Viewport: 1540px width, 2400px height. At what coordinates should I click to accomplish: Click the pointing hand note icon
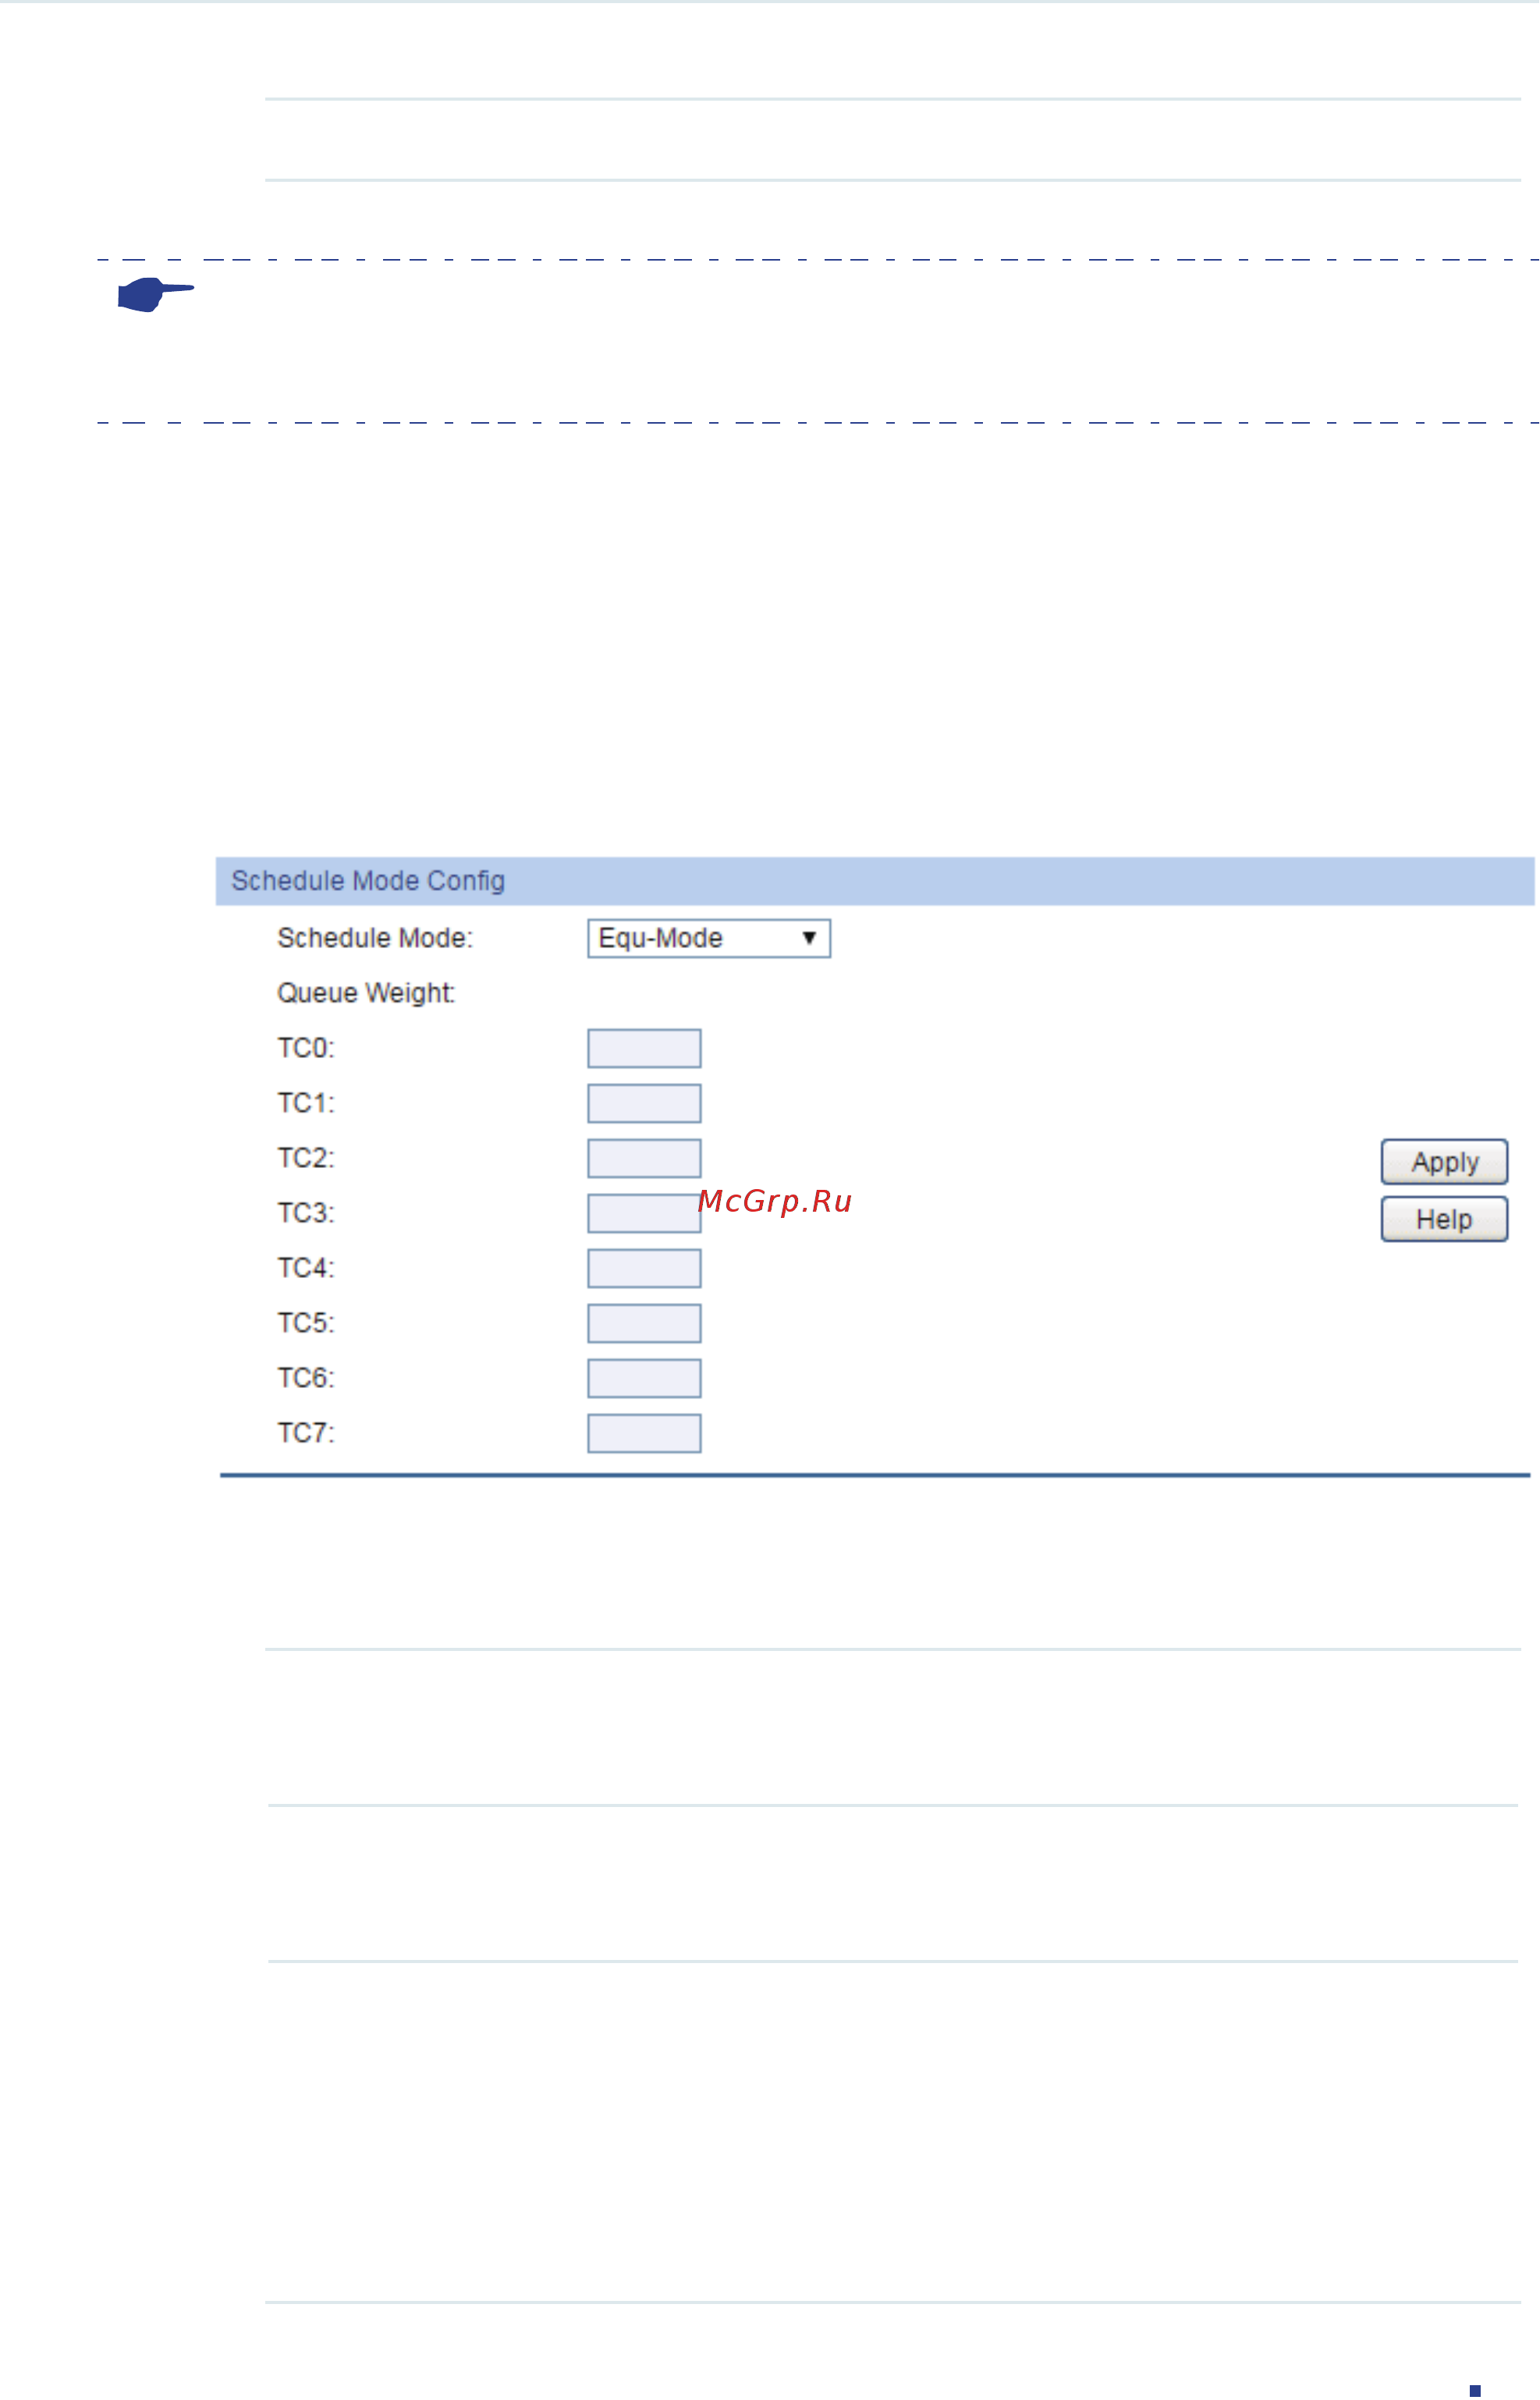point(155,294)
